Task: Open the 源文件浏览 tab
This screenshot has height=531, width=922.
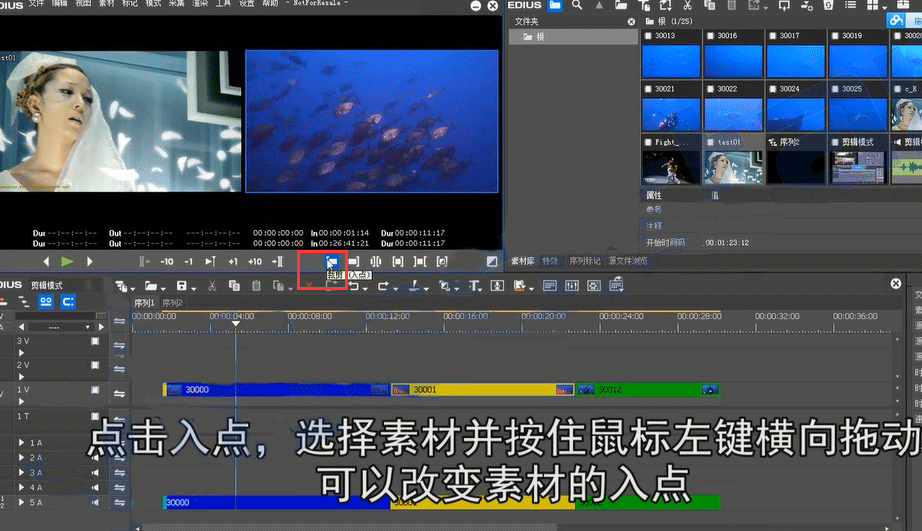Action: pyautogui.click(x=627, y=261)
